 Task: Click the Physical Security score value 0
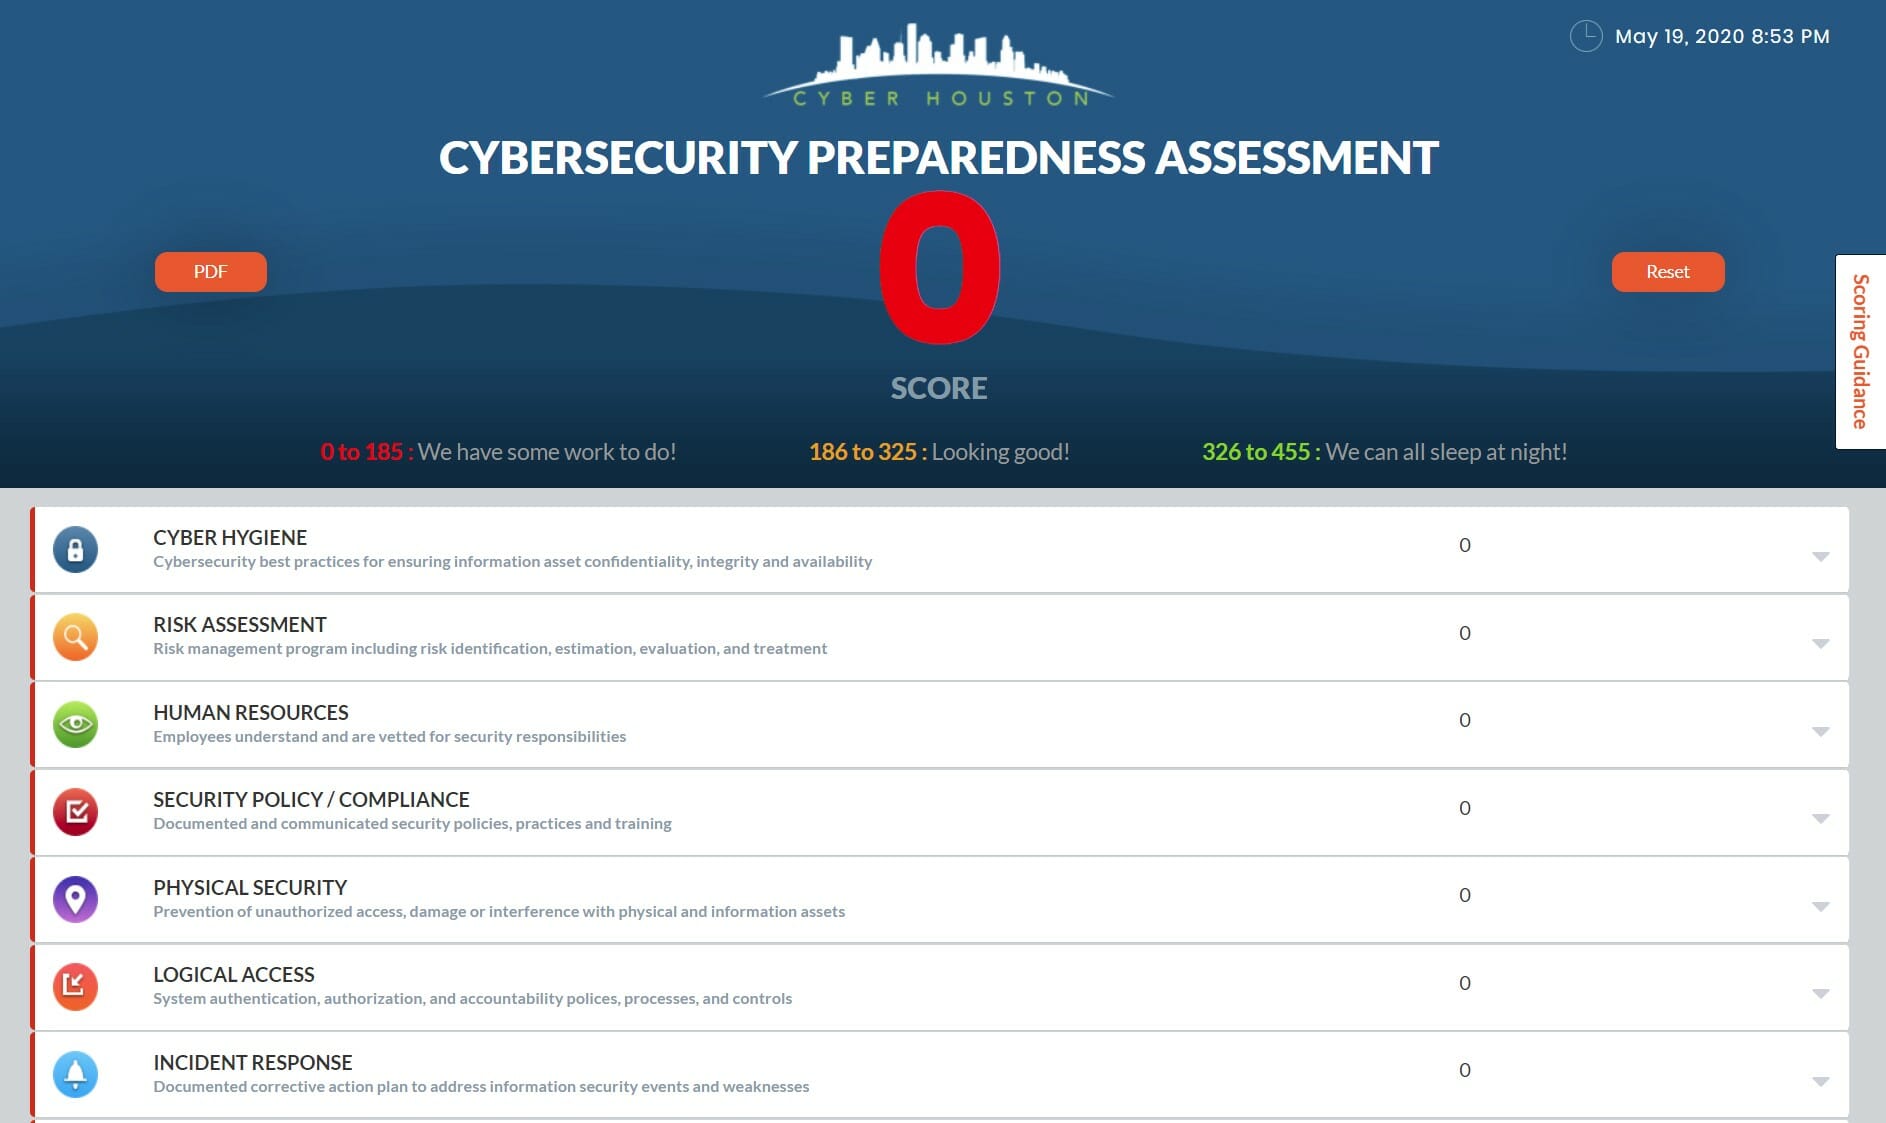(1465, 895)
